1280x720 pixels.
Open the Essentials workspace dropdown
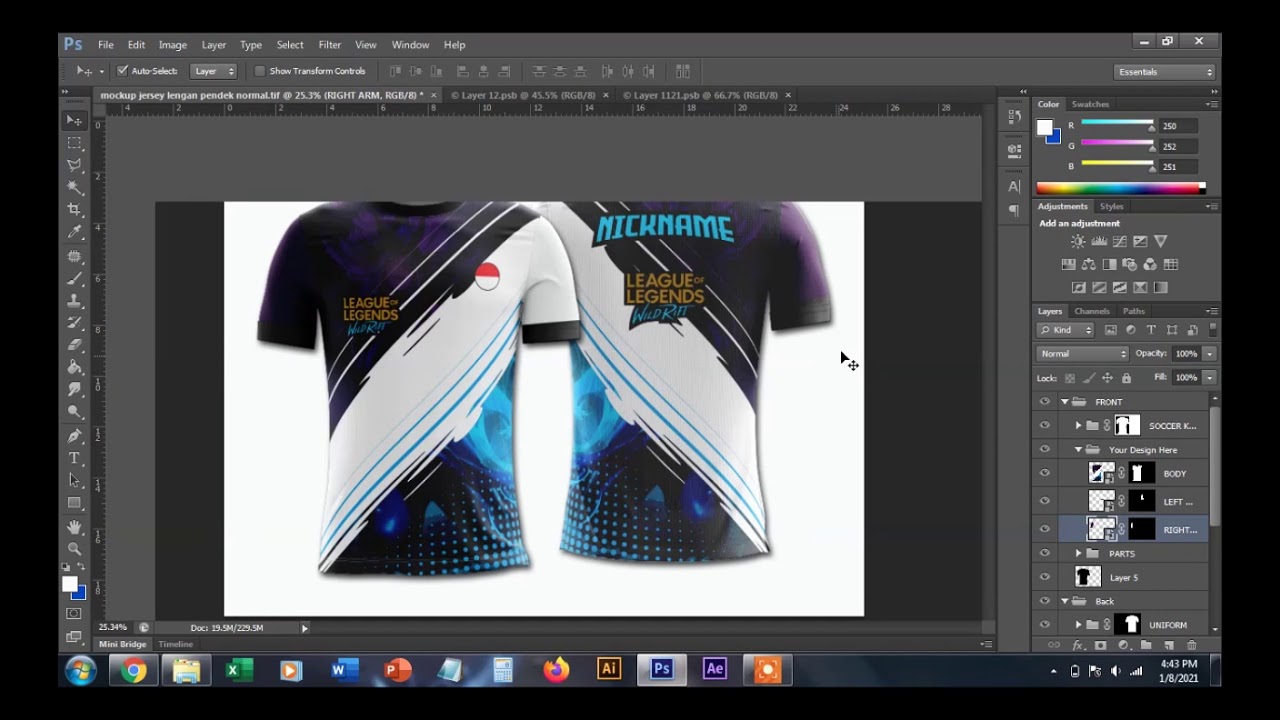pos(1165,72)
